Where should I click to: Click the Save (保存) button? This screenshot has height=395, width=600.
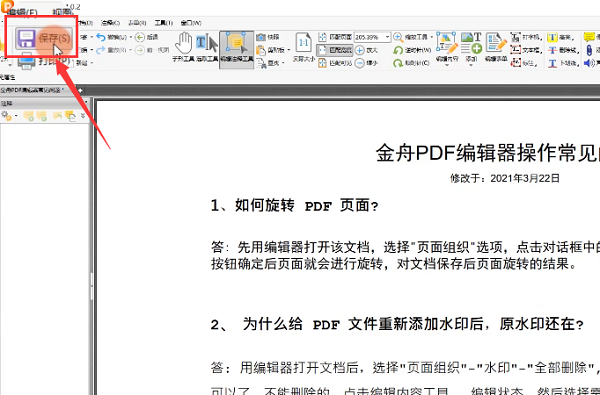[44, 38]
